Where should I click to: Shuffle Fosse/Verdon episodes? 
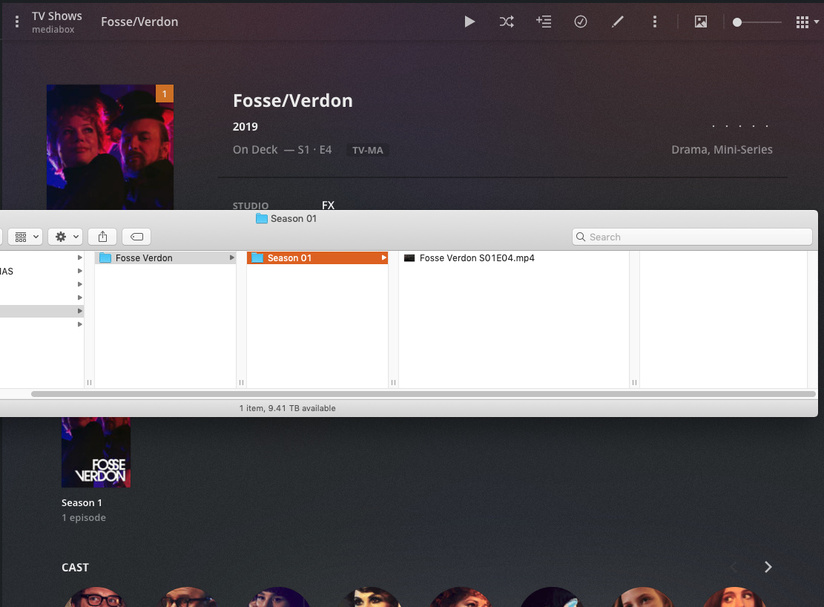(x=507, y=22)
